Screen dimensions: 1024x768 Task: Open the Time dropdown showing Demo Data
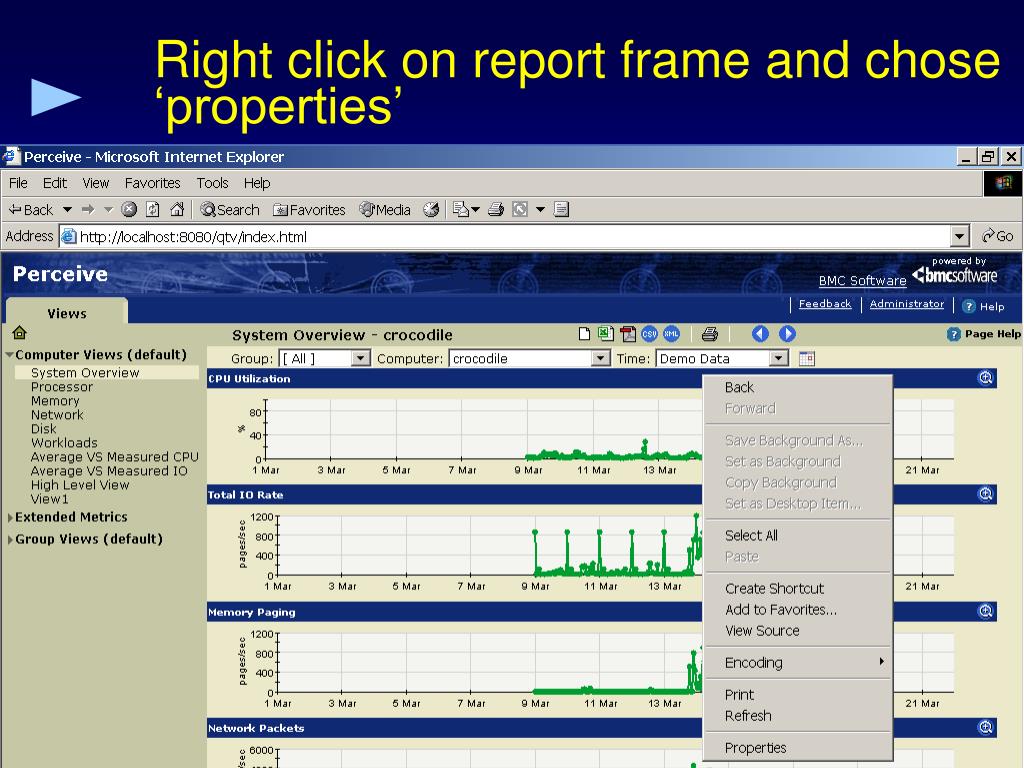tap(722, 359)
